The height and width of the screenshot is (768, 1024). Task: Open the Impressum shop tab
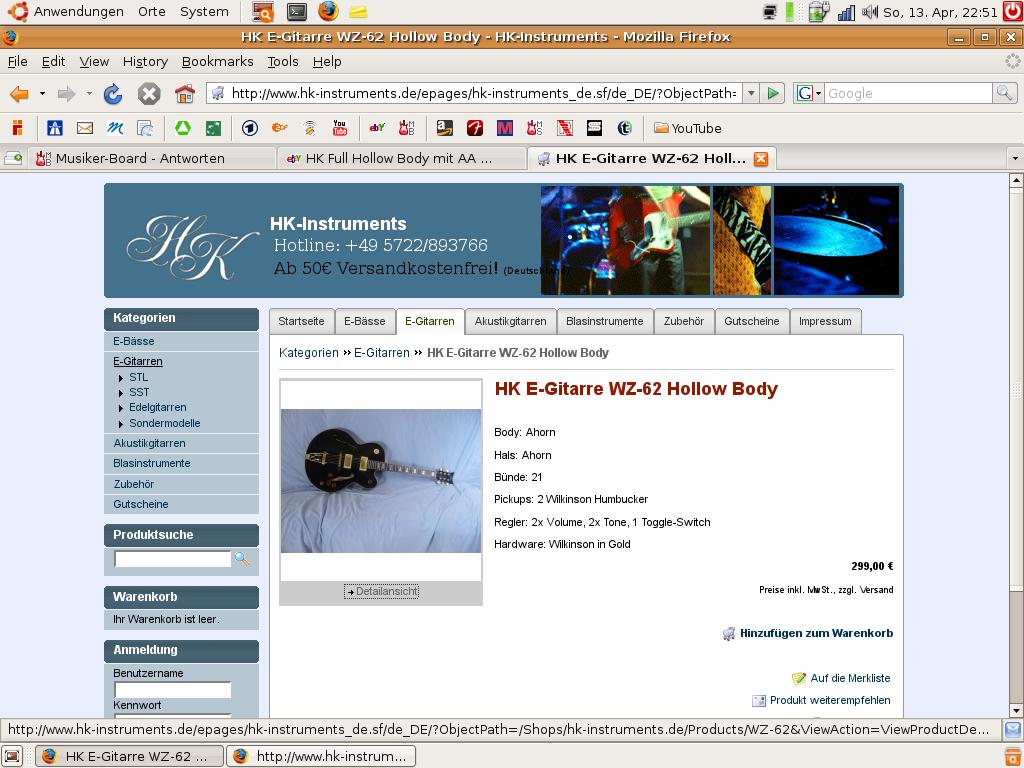click(825, 321)
